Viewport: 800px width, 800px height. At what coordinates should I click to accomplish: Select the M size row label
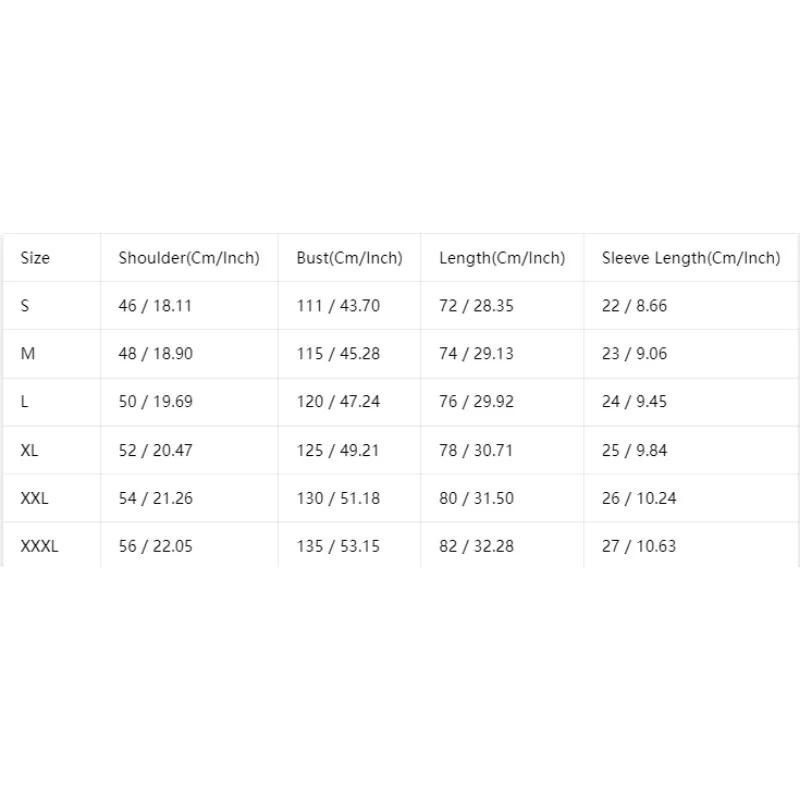click(x=28, y=353)
